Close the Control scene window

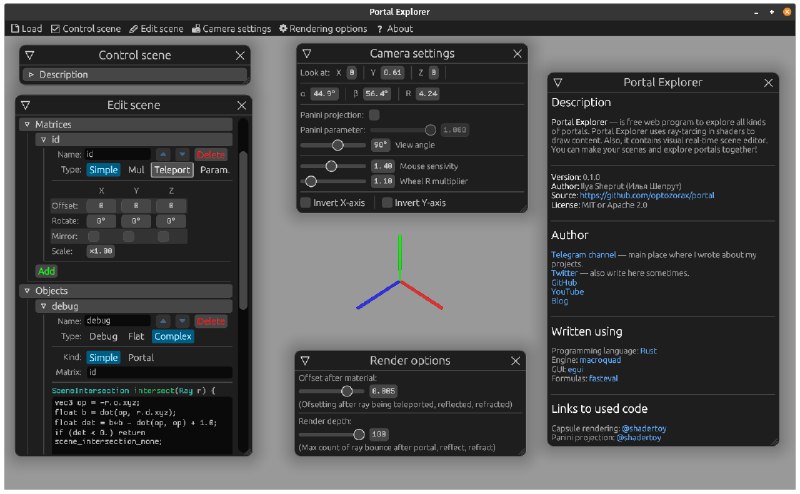[240, 55]
